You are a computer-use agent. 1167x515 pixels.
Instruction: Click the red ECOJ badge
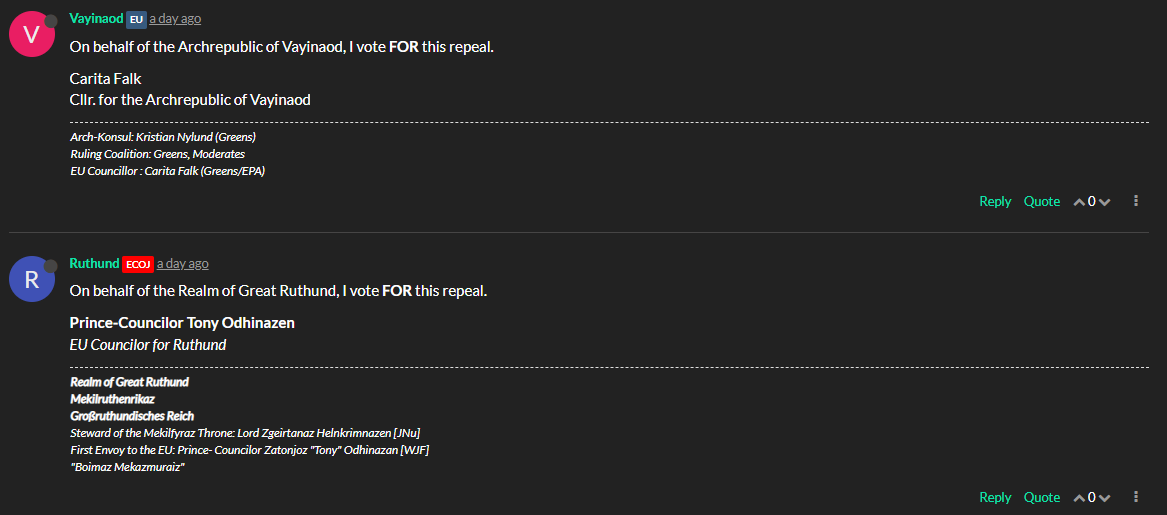[138, 264]
